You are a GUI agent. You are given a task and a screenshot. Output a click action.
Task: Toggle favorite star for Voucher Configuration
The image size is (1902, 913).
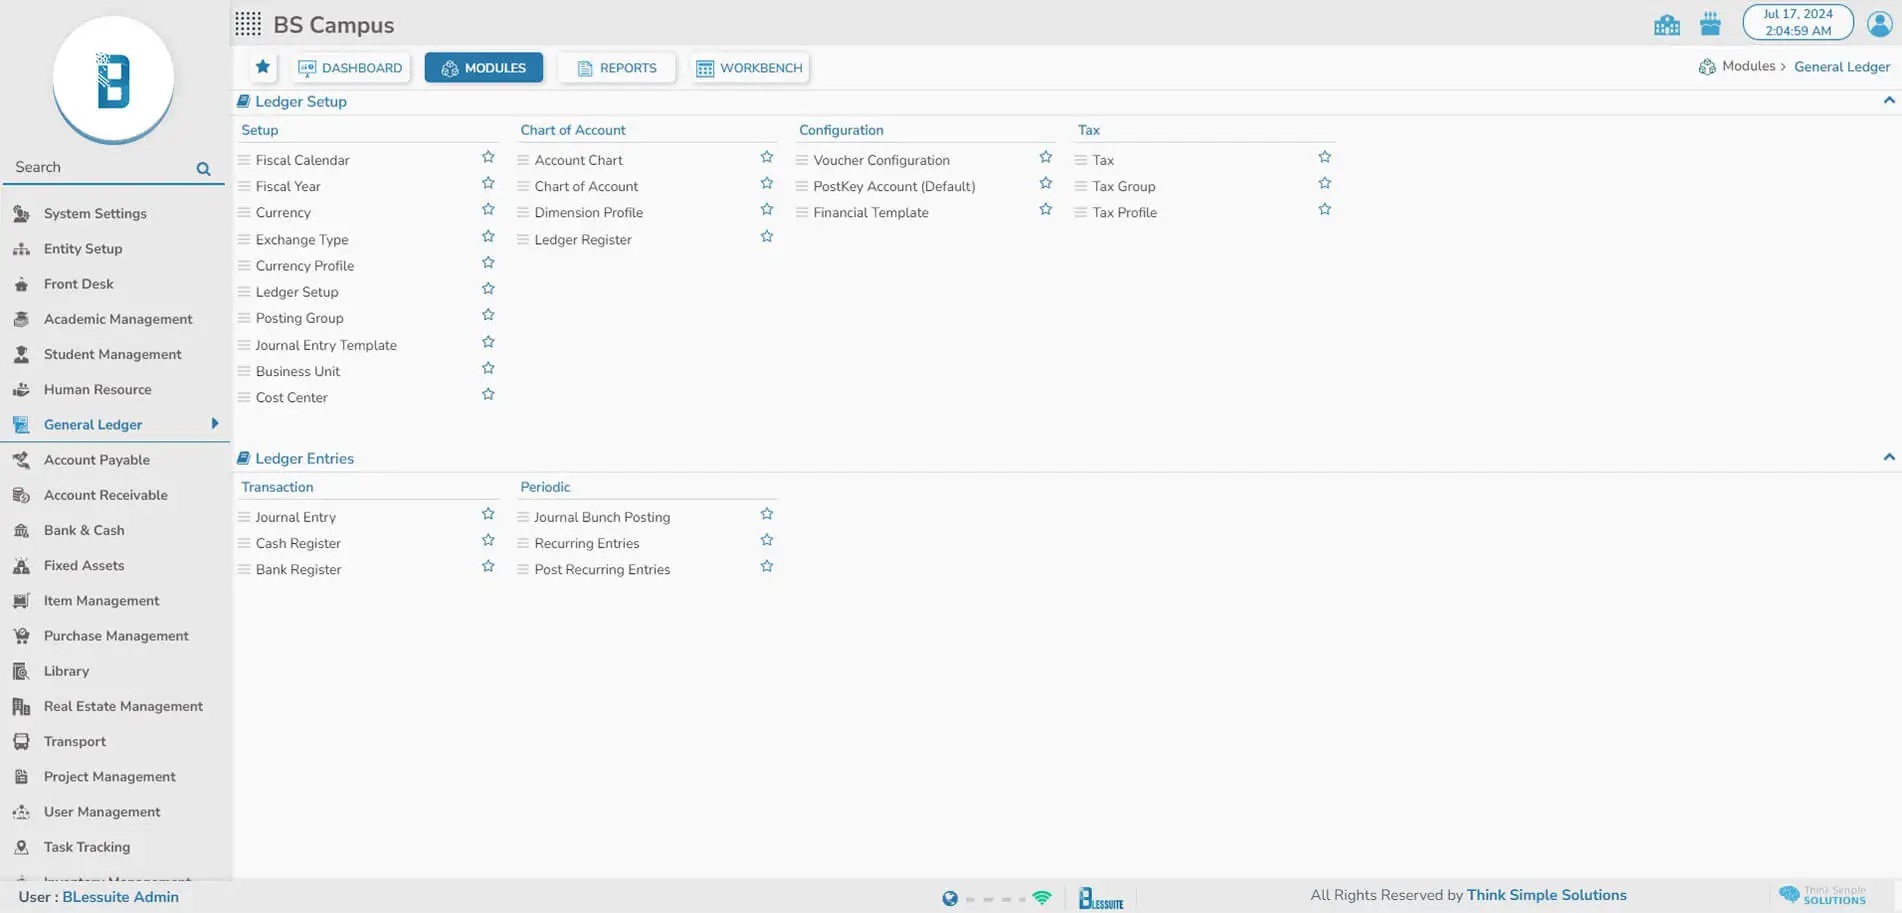(1045, 157)
